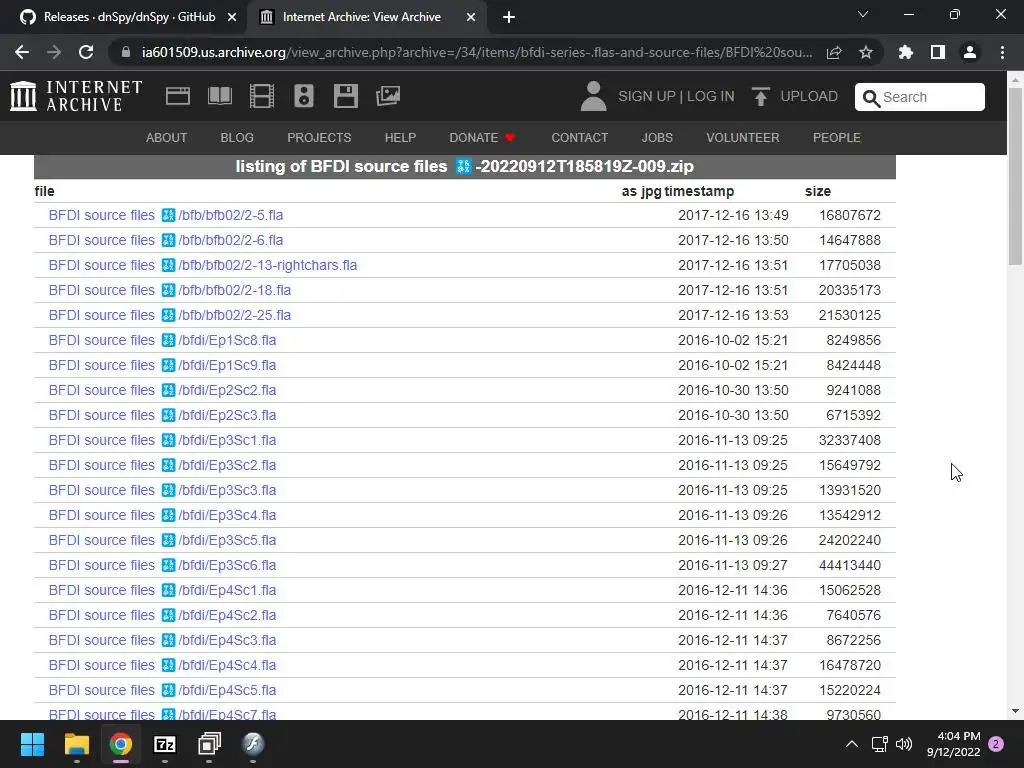Open the BLOG menu item
This screenshot has width=1024, height=768.
[237, 138]
